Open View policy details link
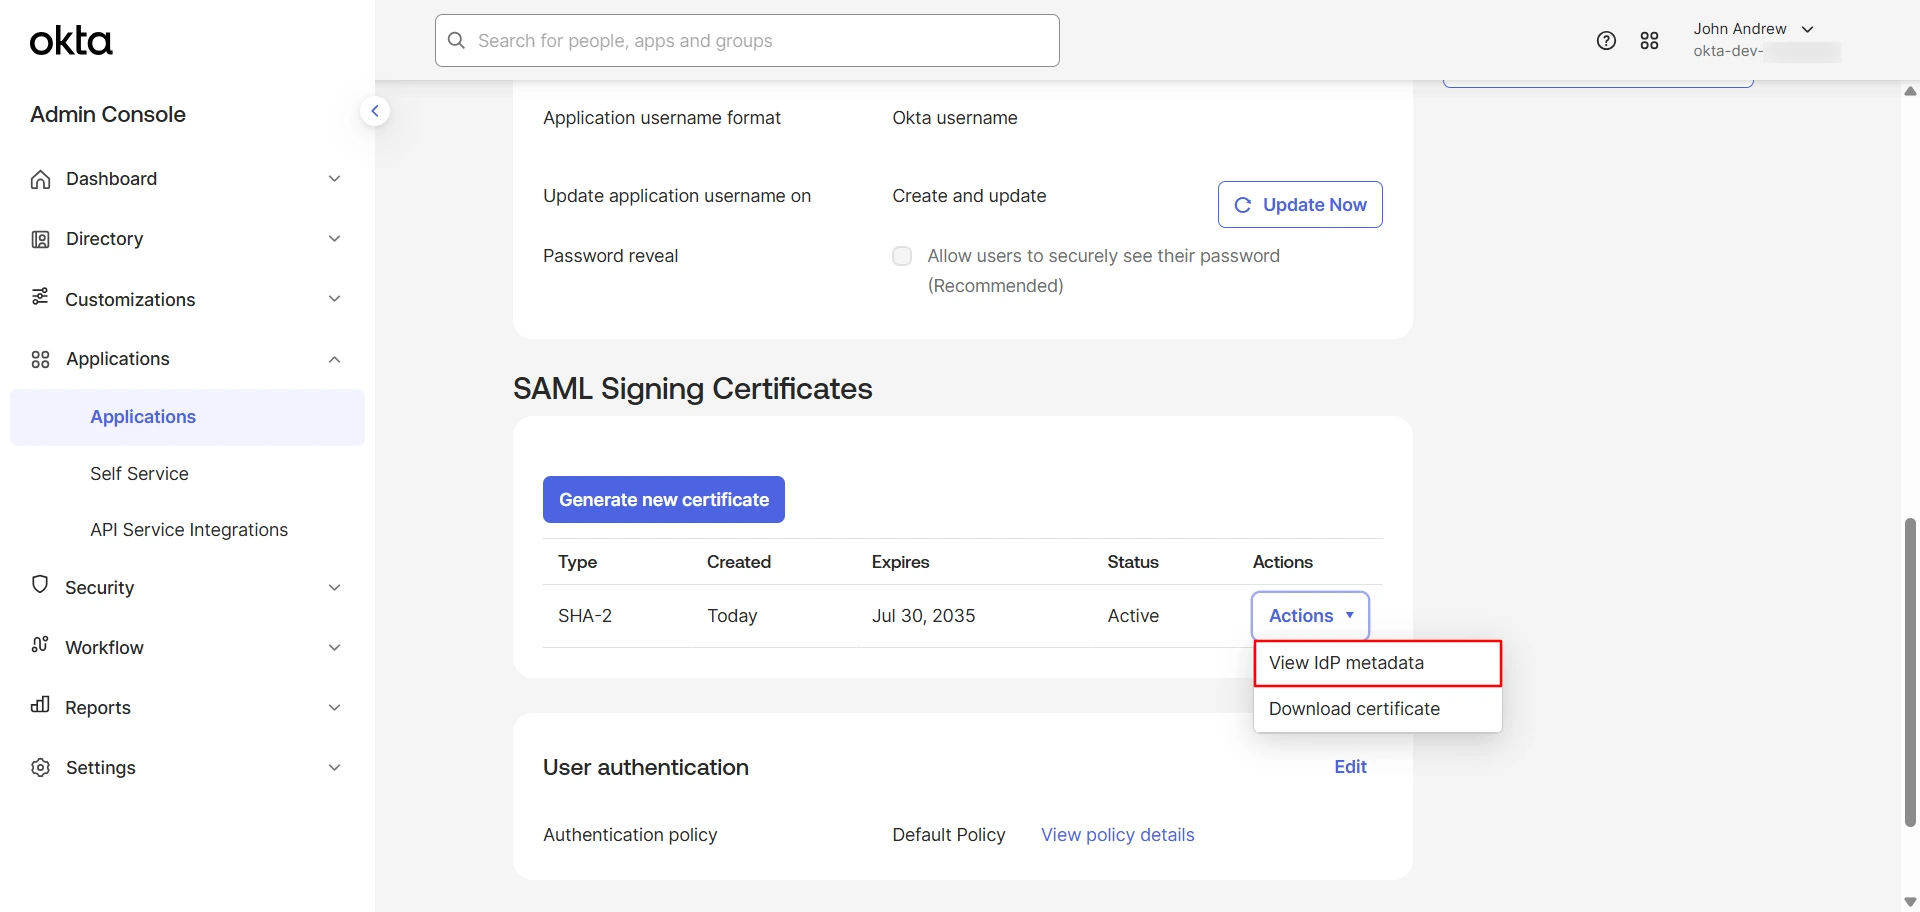1920x912 pixels. pos(1118,835)
